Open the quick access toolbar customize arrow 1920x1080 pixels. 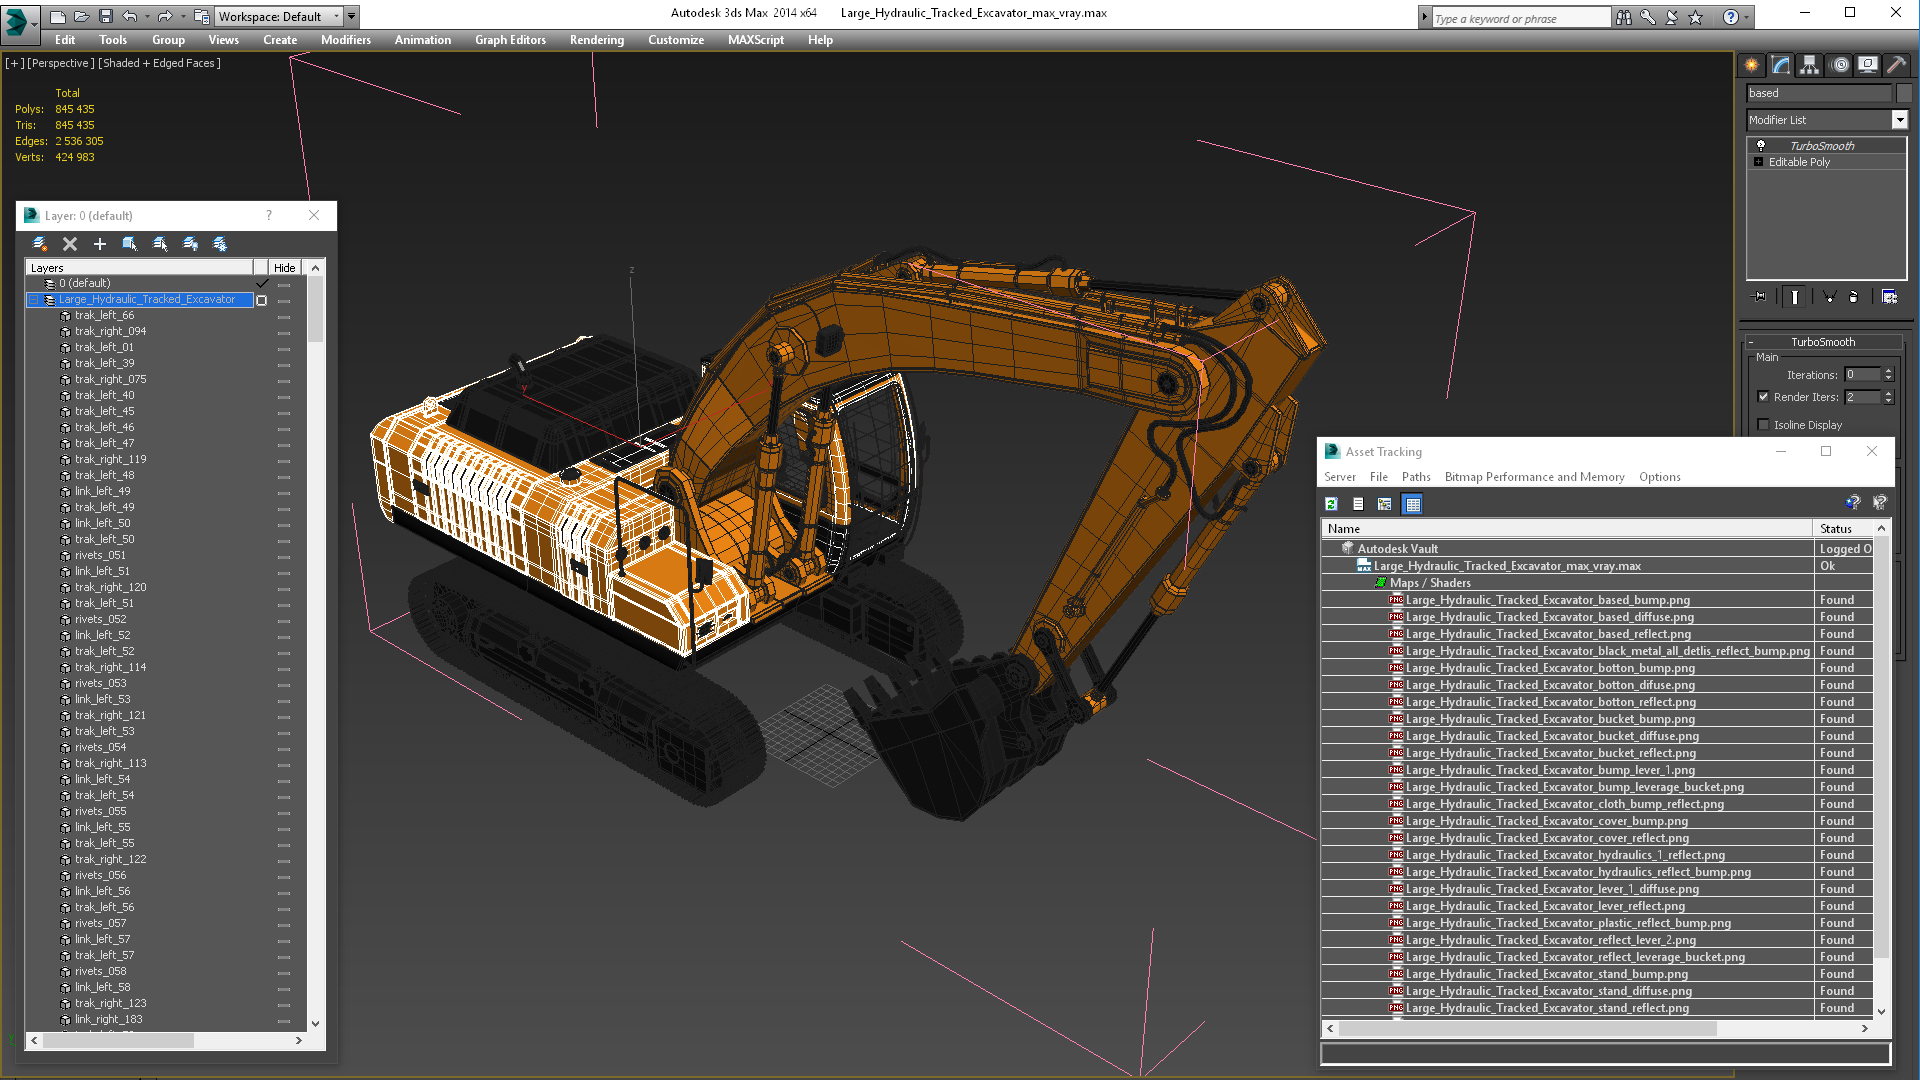coord(352,17)
